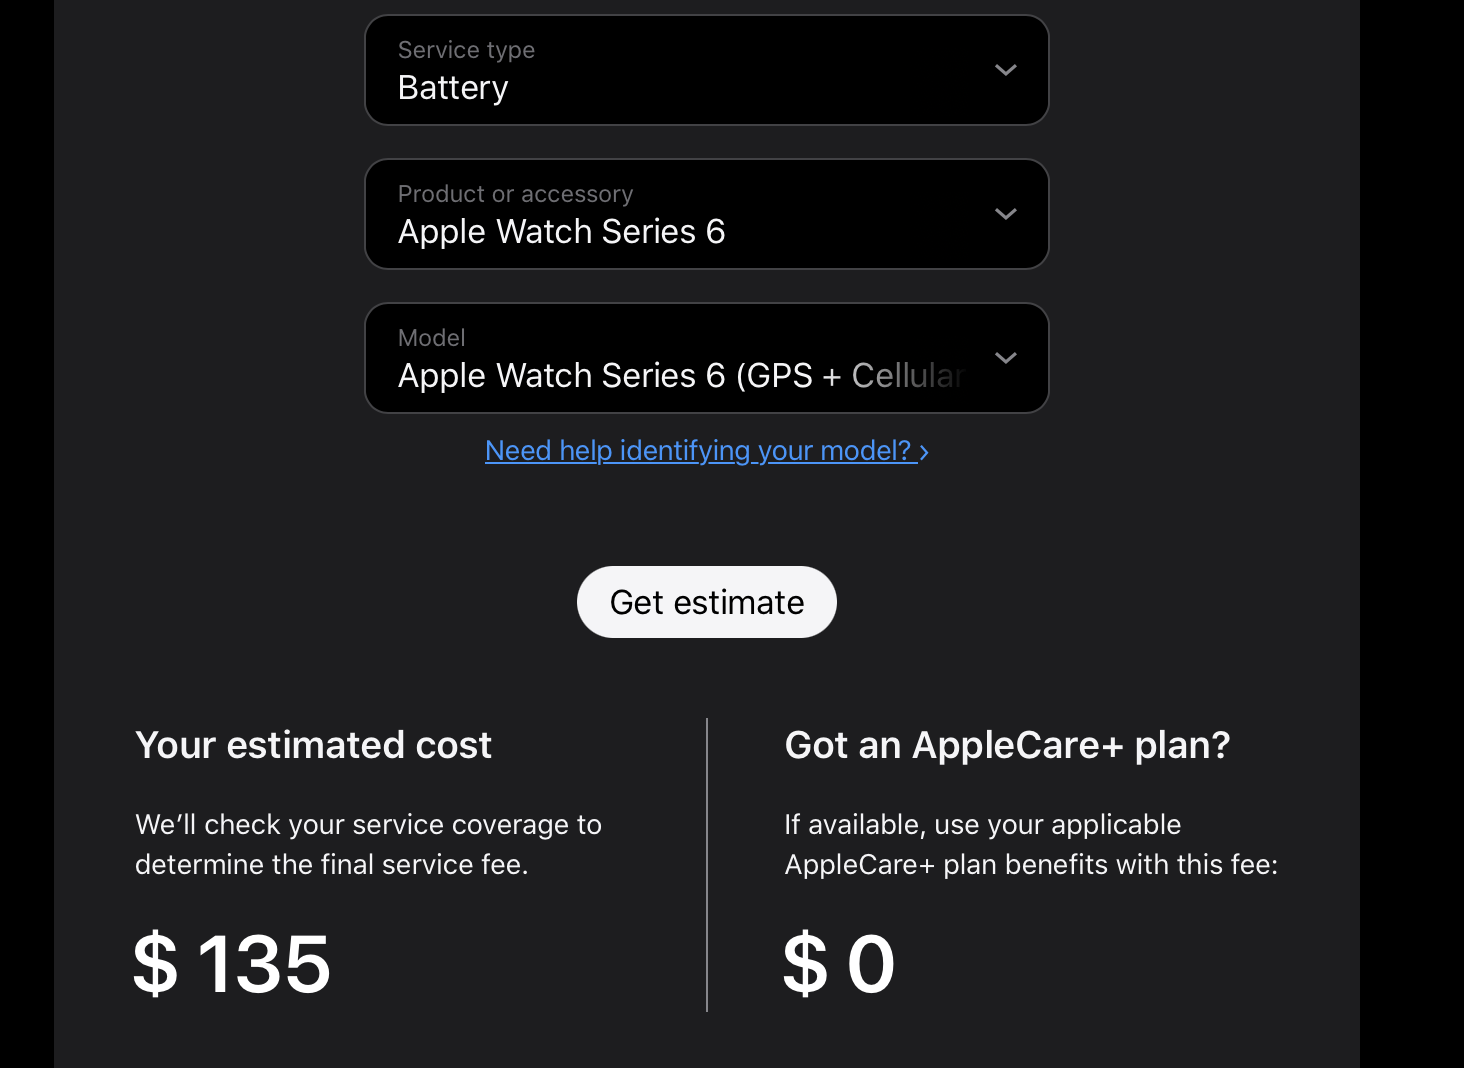Viewport: 1464px width, 1068px height.
Task: Click the service coverage description text
Action: pos(368,844)
